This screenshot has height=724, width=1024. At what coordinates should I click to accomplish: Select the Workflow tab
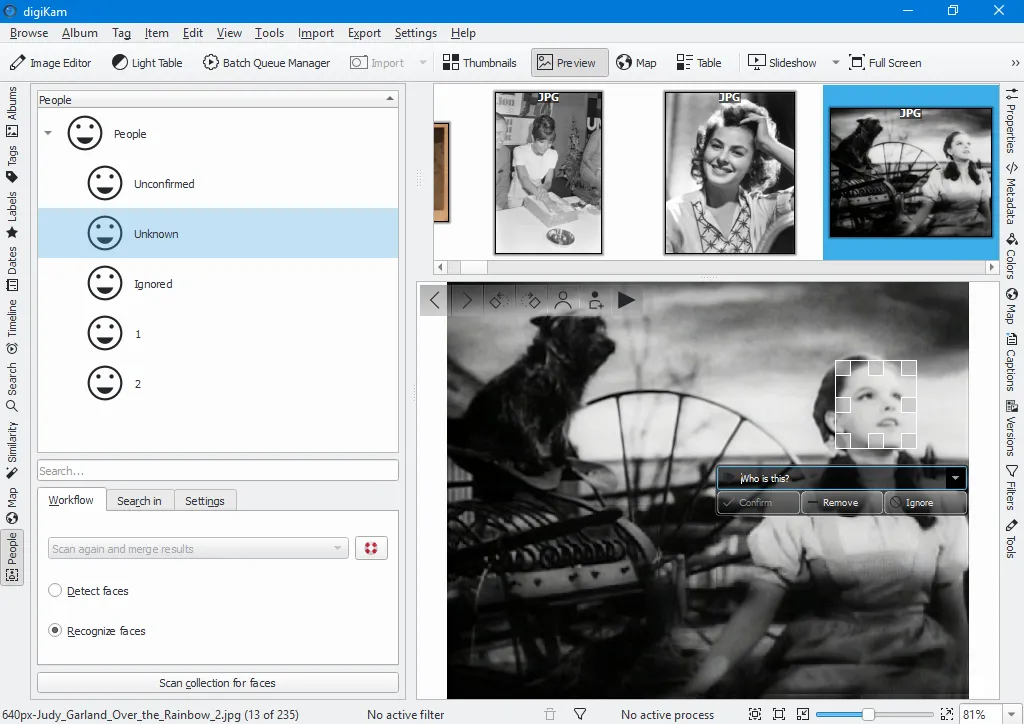71,500
